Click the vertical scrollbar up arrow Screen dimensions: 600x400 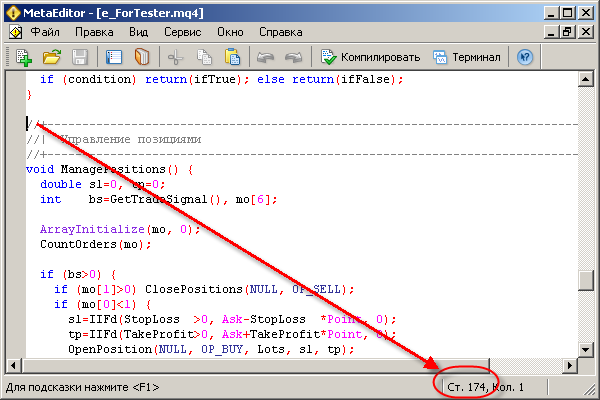tap(585, 79)
